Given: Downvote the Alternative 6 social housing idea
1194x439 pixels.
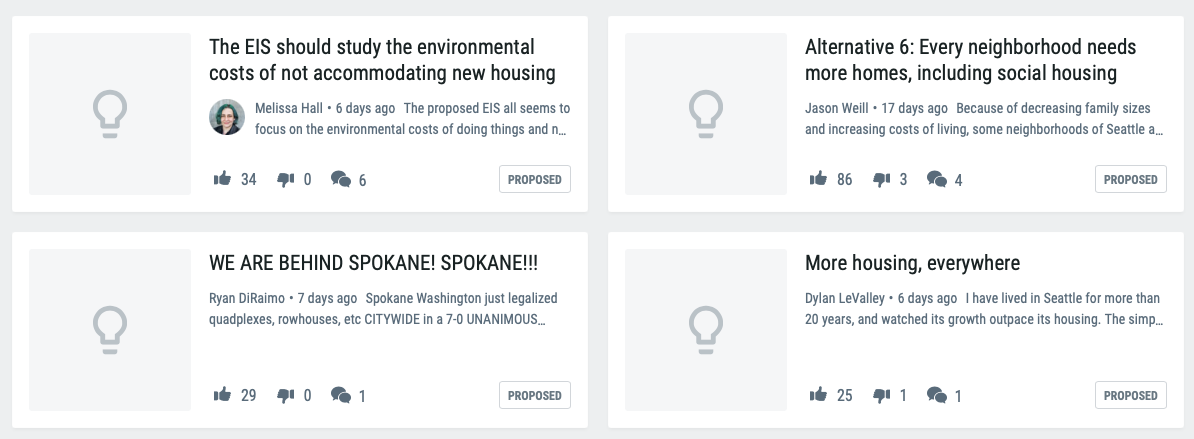Looking at the screenshot, I should click(x=881, y=180).
